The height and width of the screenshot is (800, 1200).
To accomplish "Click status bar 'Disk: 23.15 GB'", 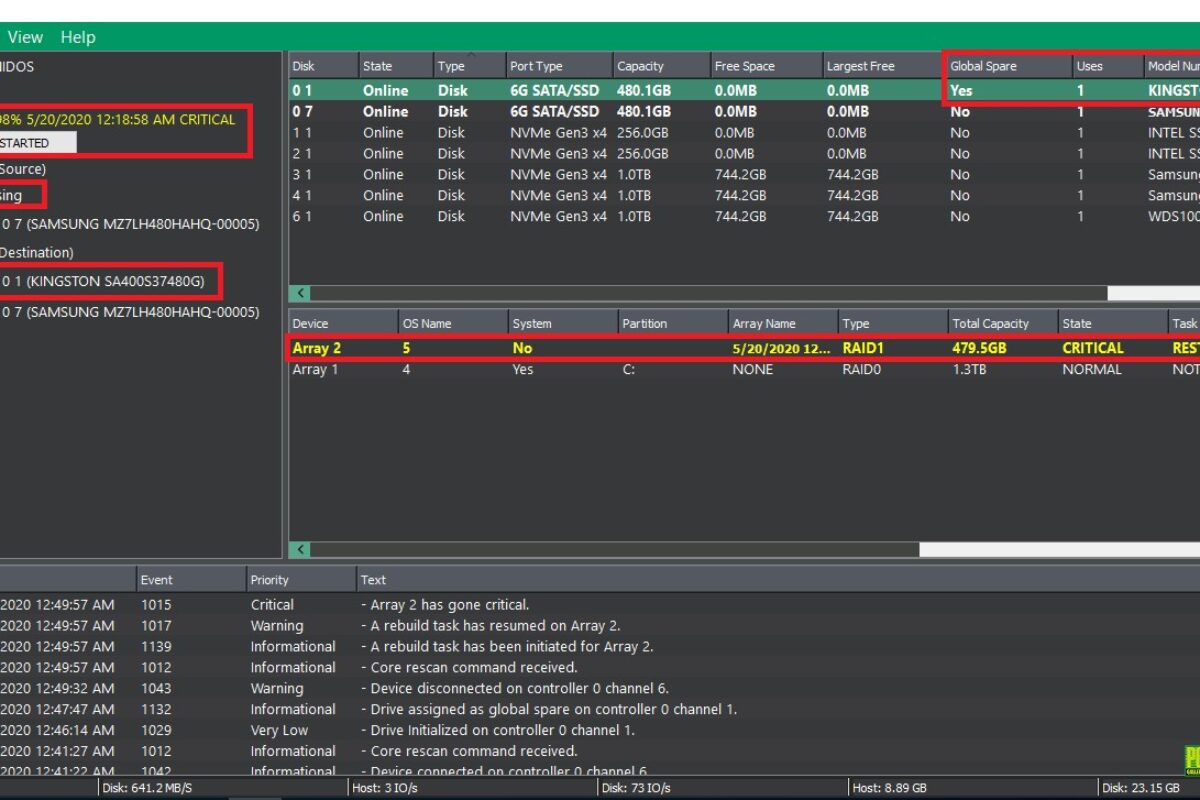I will (x=1141, y=787).
